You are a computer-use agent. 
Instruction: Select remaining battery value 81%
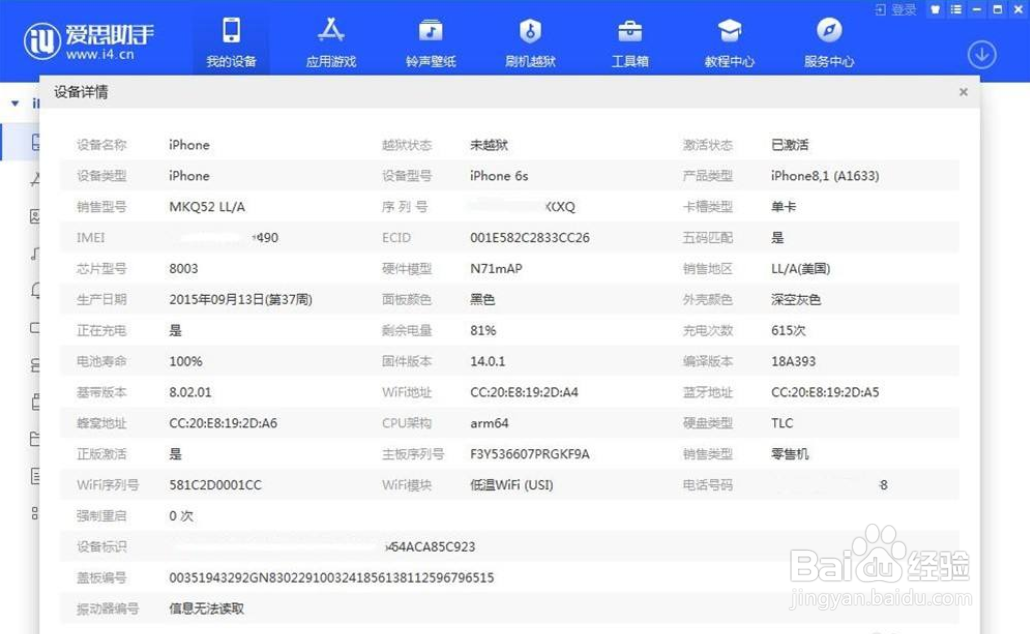coord(483,330)
